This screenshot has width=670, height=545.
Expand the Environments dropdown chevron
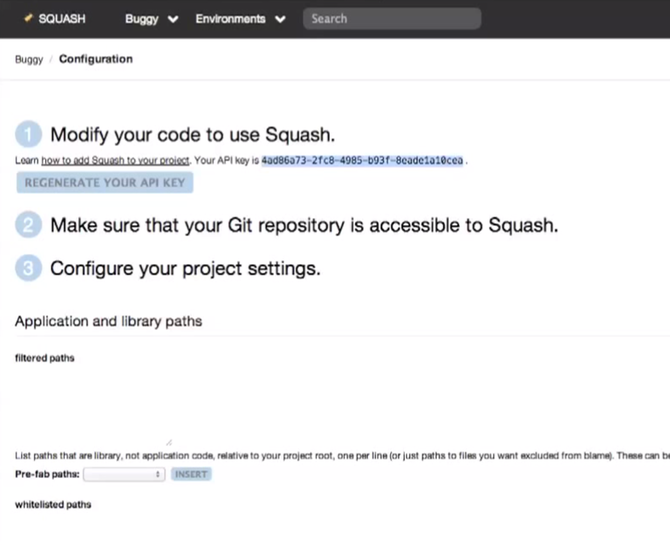click(x=280, y=19)
